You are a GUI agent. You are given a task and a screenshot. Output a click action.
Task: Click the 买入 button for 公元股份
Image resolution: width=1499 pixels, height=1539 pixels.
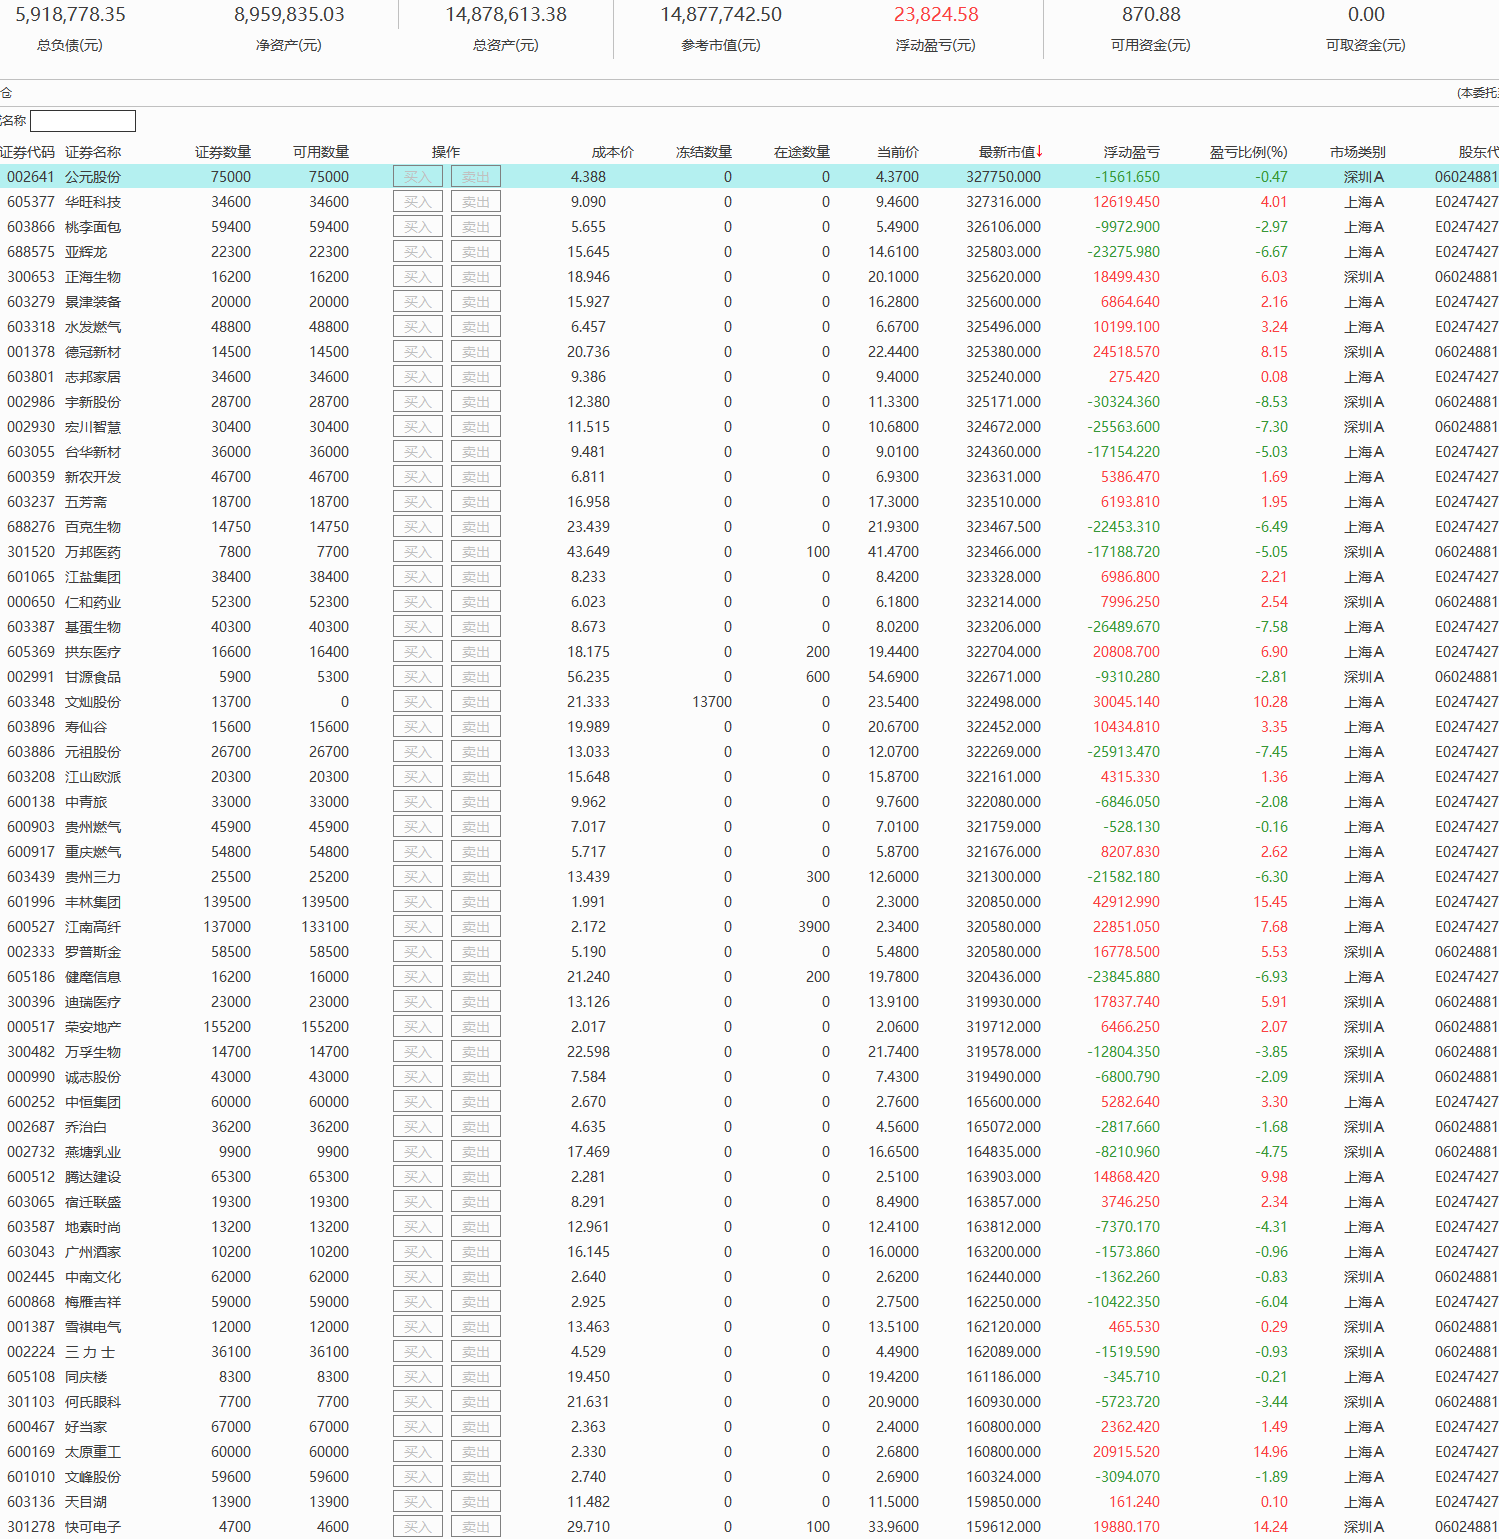coord(418,177)
